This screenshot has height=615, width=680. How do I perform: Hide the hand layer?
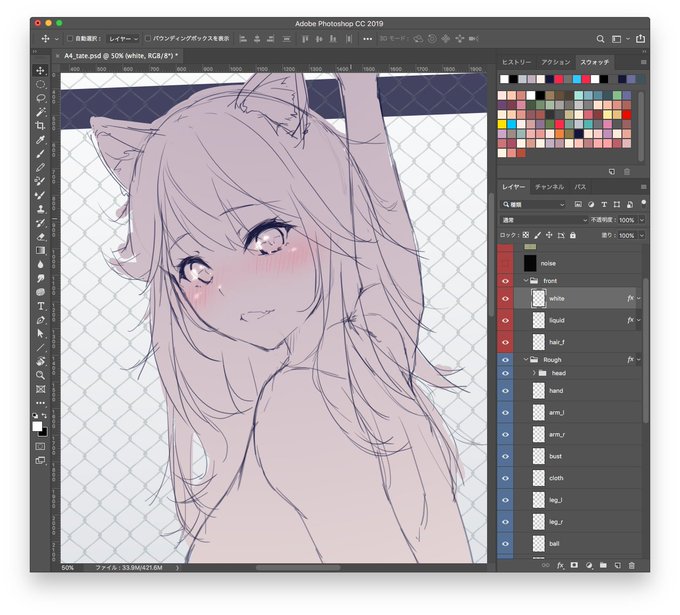(x=505, y=391)
